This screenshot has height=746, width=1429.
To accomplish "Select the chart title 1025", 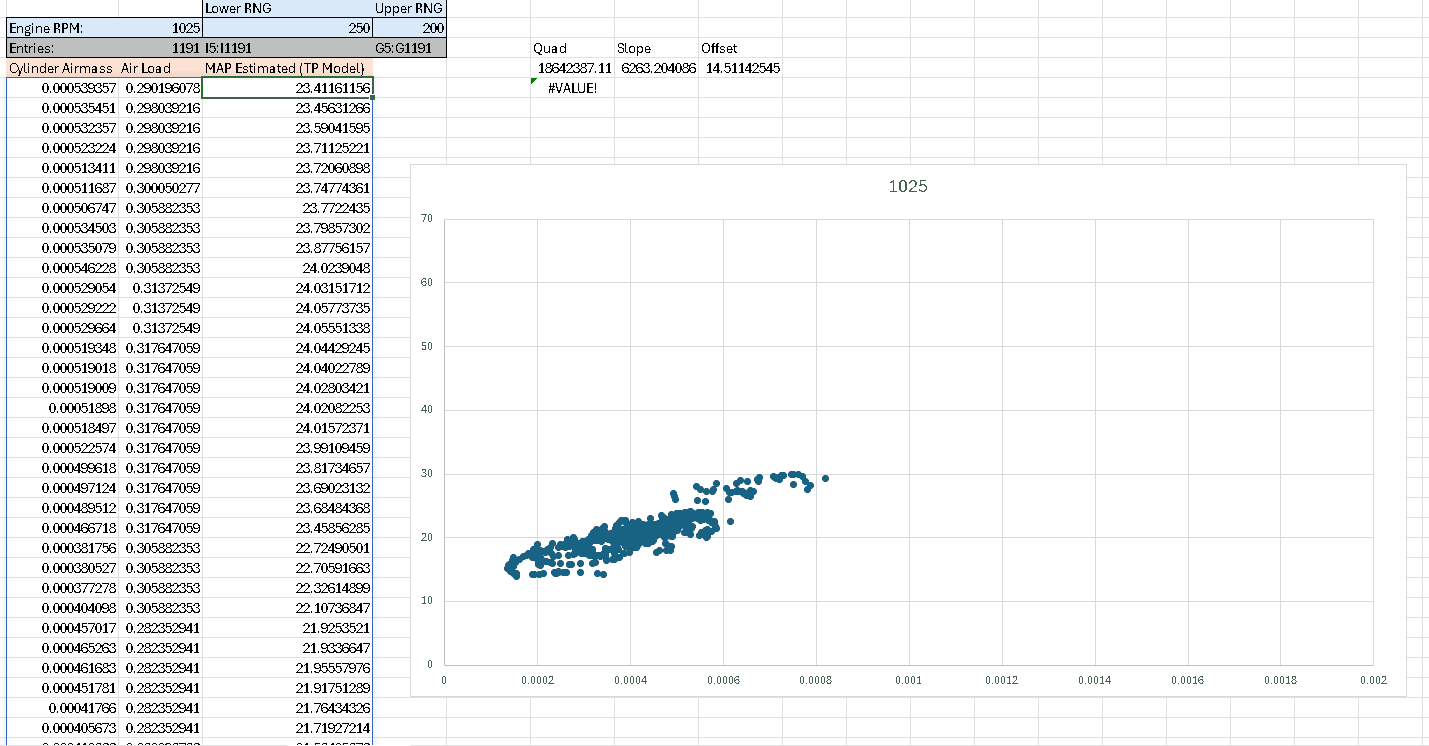I will (x=908, y=187).
